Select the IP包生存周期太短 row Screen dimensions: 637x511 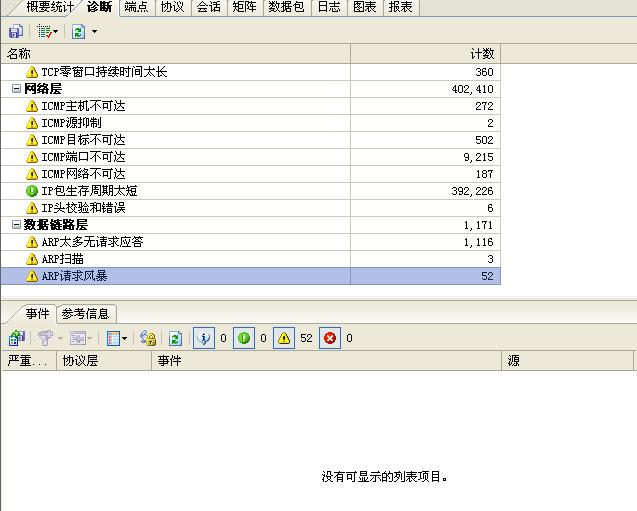251,191
